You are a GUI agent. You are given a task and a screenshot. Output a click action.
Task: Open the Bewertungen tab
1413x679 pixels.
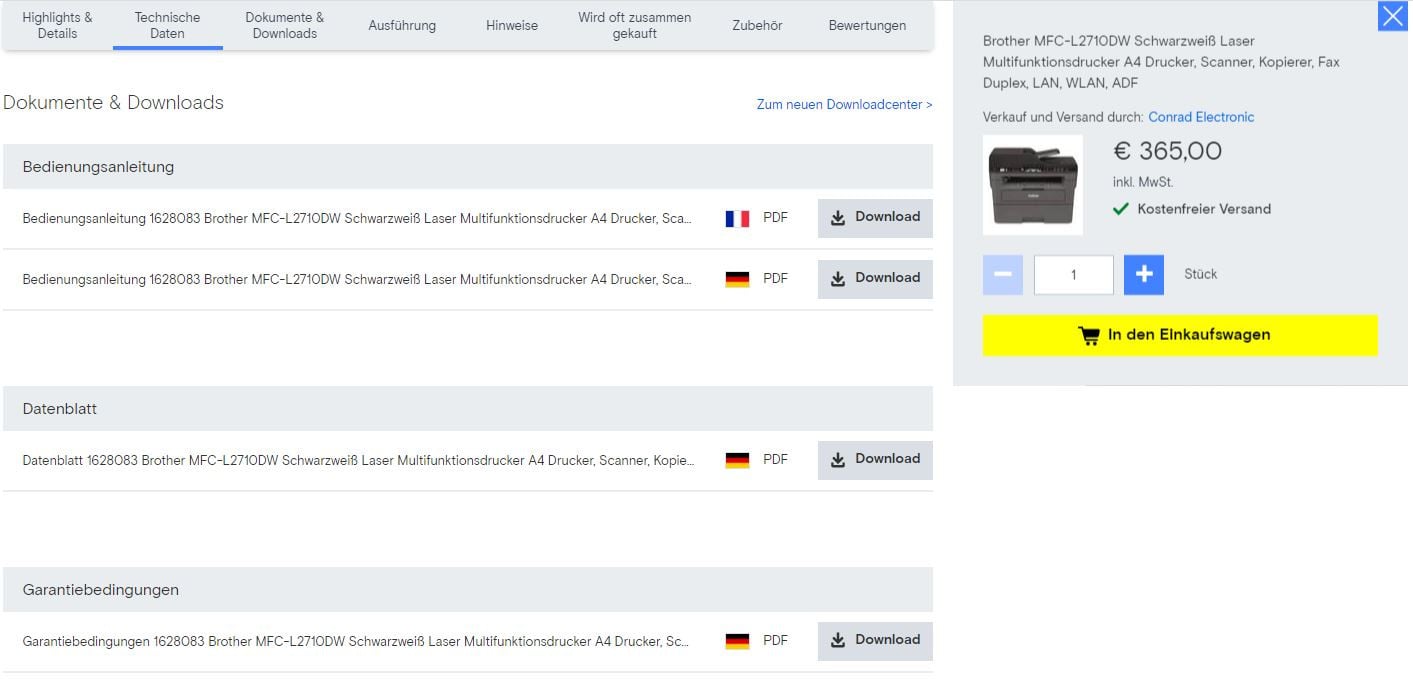point(866,25)
